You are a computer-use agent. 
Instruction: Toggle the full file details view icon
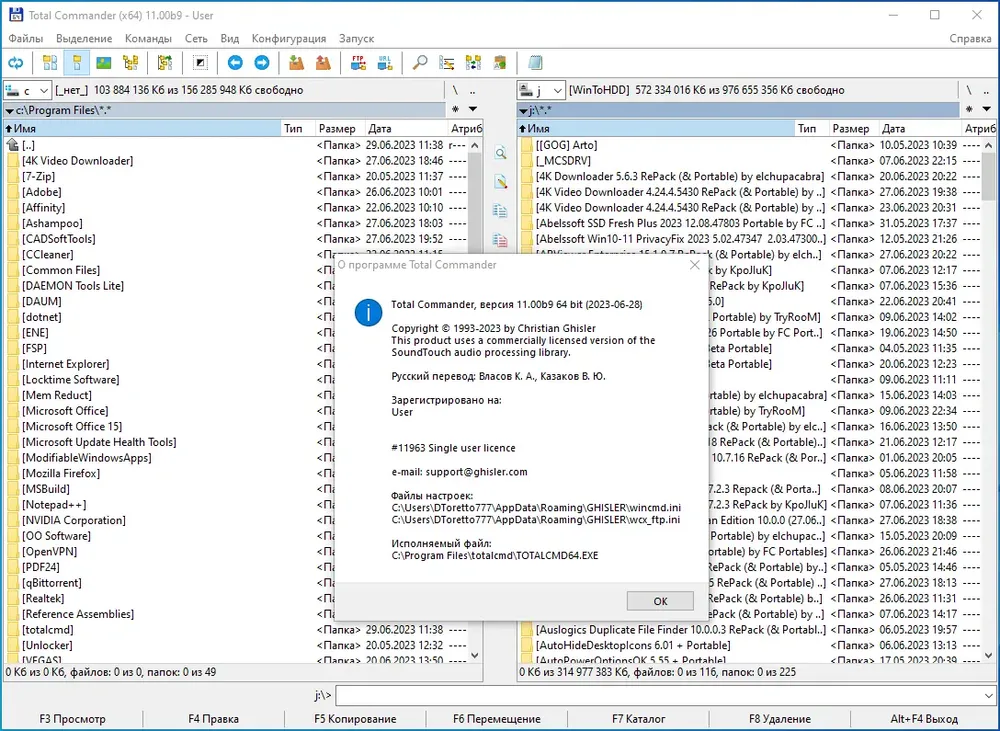pos(77,63)
